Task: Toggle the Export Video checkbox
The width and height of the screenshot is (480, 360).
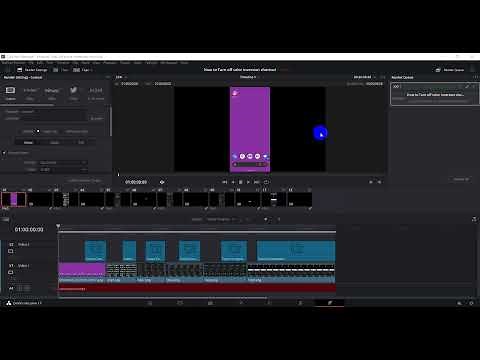Action: point(4,153)
